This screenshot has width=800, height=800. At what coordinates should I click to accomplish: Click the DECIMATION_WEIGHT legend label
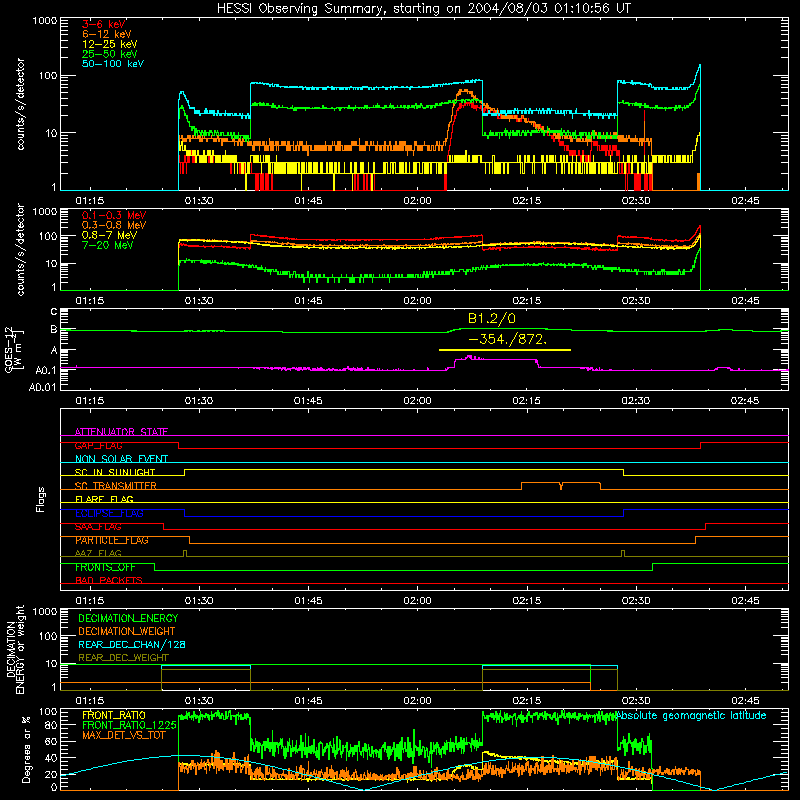click(127, 631)
